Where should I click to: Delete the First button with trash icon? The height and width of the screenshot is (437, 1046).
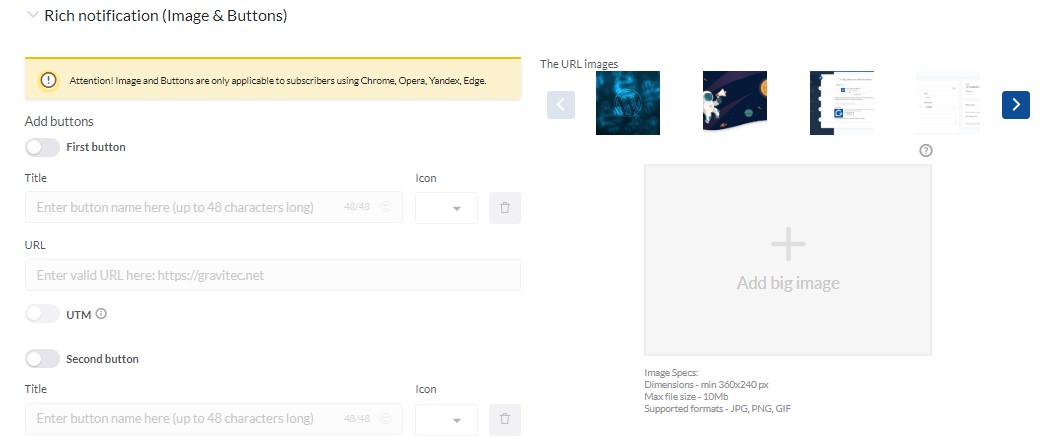[505, 207]
